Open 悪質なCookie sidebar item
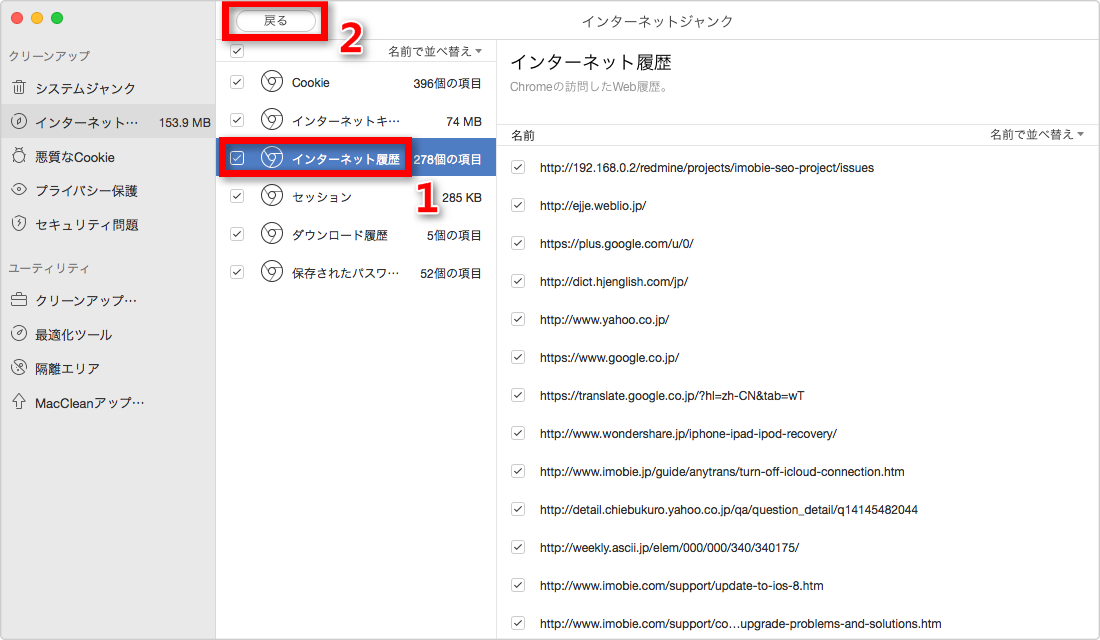The width and height of the screenshot is (1100, 640). (108, 156)
